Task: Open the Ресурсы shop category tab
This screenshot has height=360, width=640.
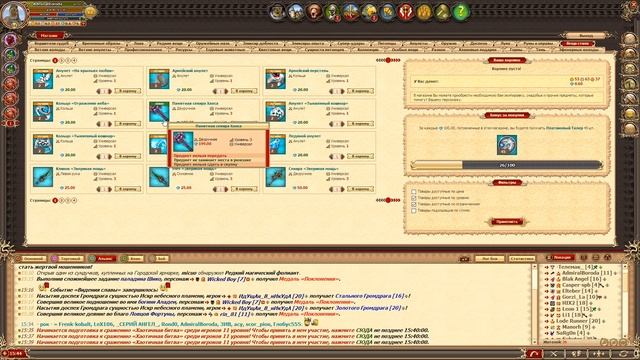Action: tap(184, 50)
